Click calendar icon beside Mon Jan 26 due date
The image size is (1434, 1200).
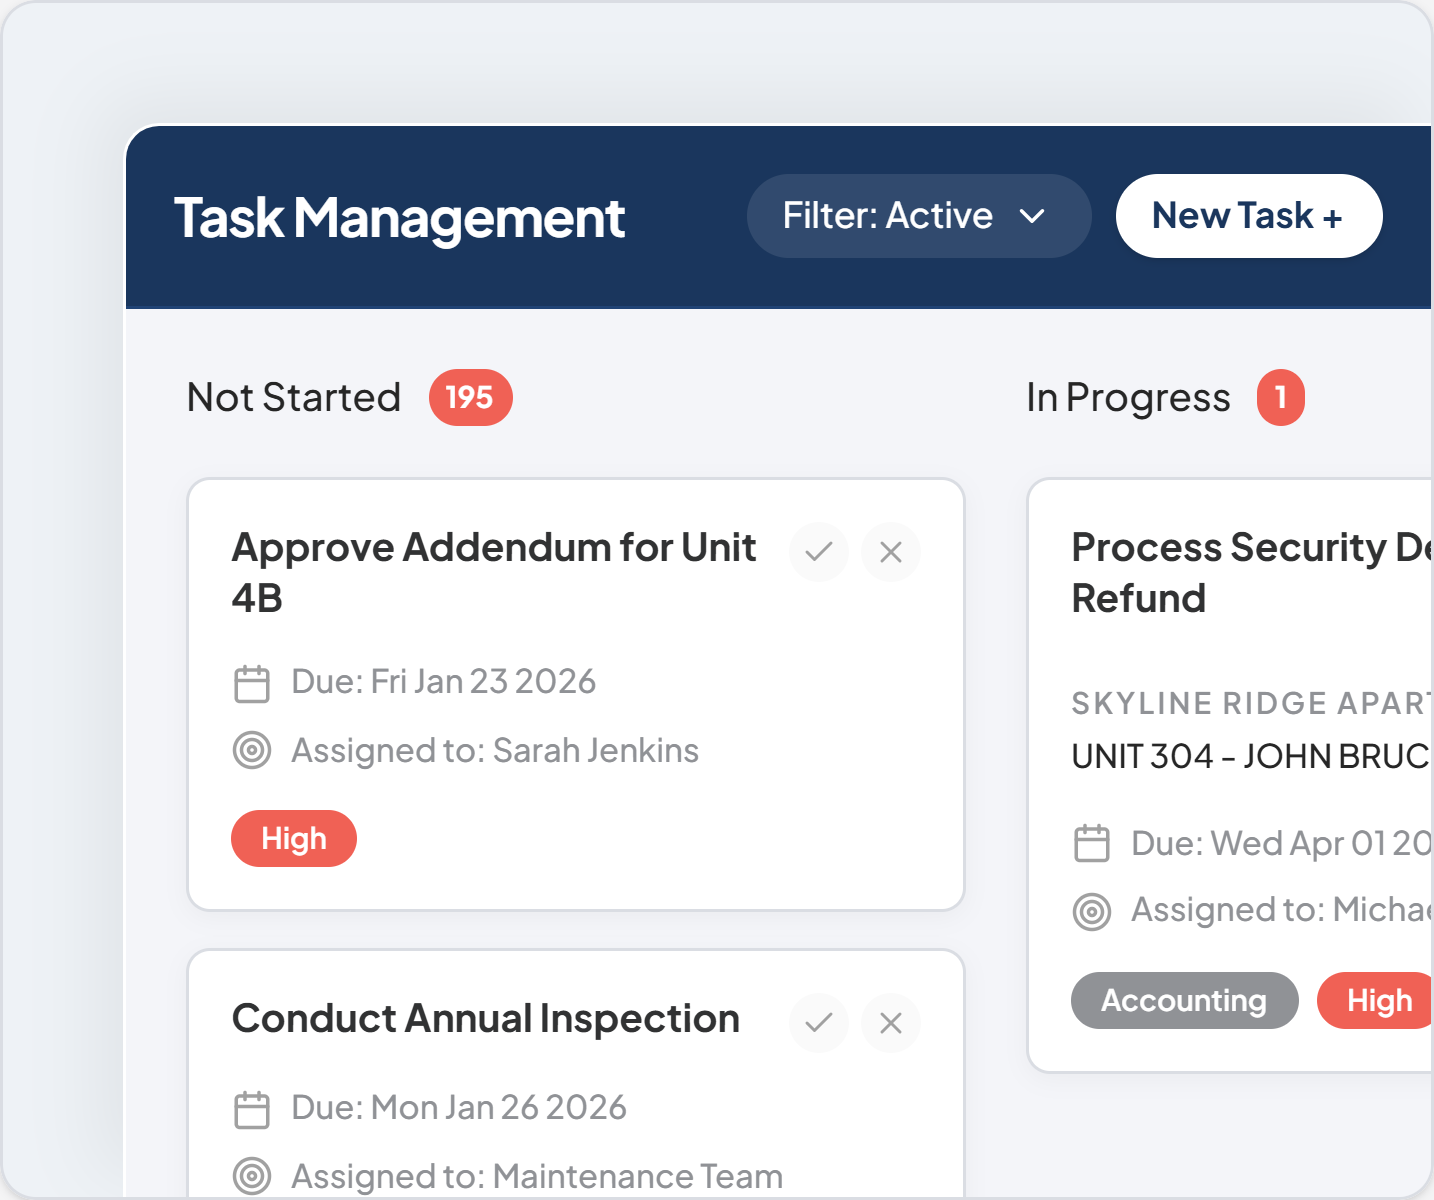coord(252,1109)
